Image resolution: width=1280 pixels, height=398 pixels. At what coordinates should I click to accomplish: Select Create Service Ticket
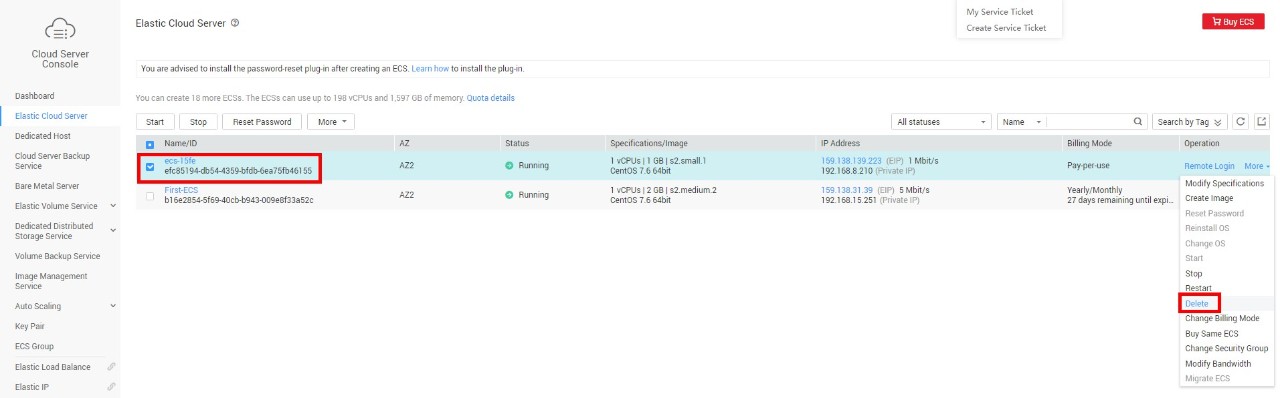(x=1006, y=28)
